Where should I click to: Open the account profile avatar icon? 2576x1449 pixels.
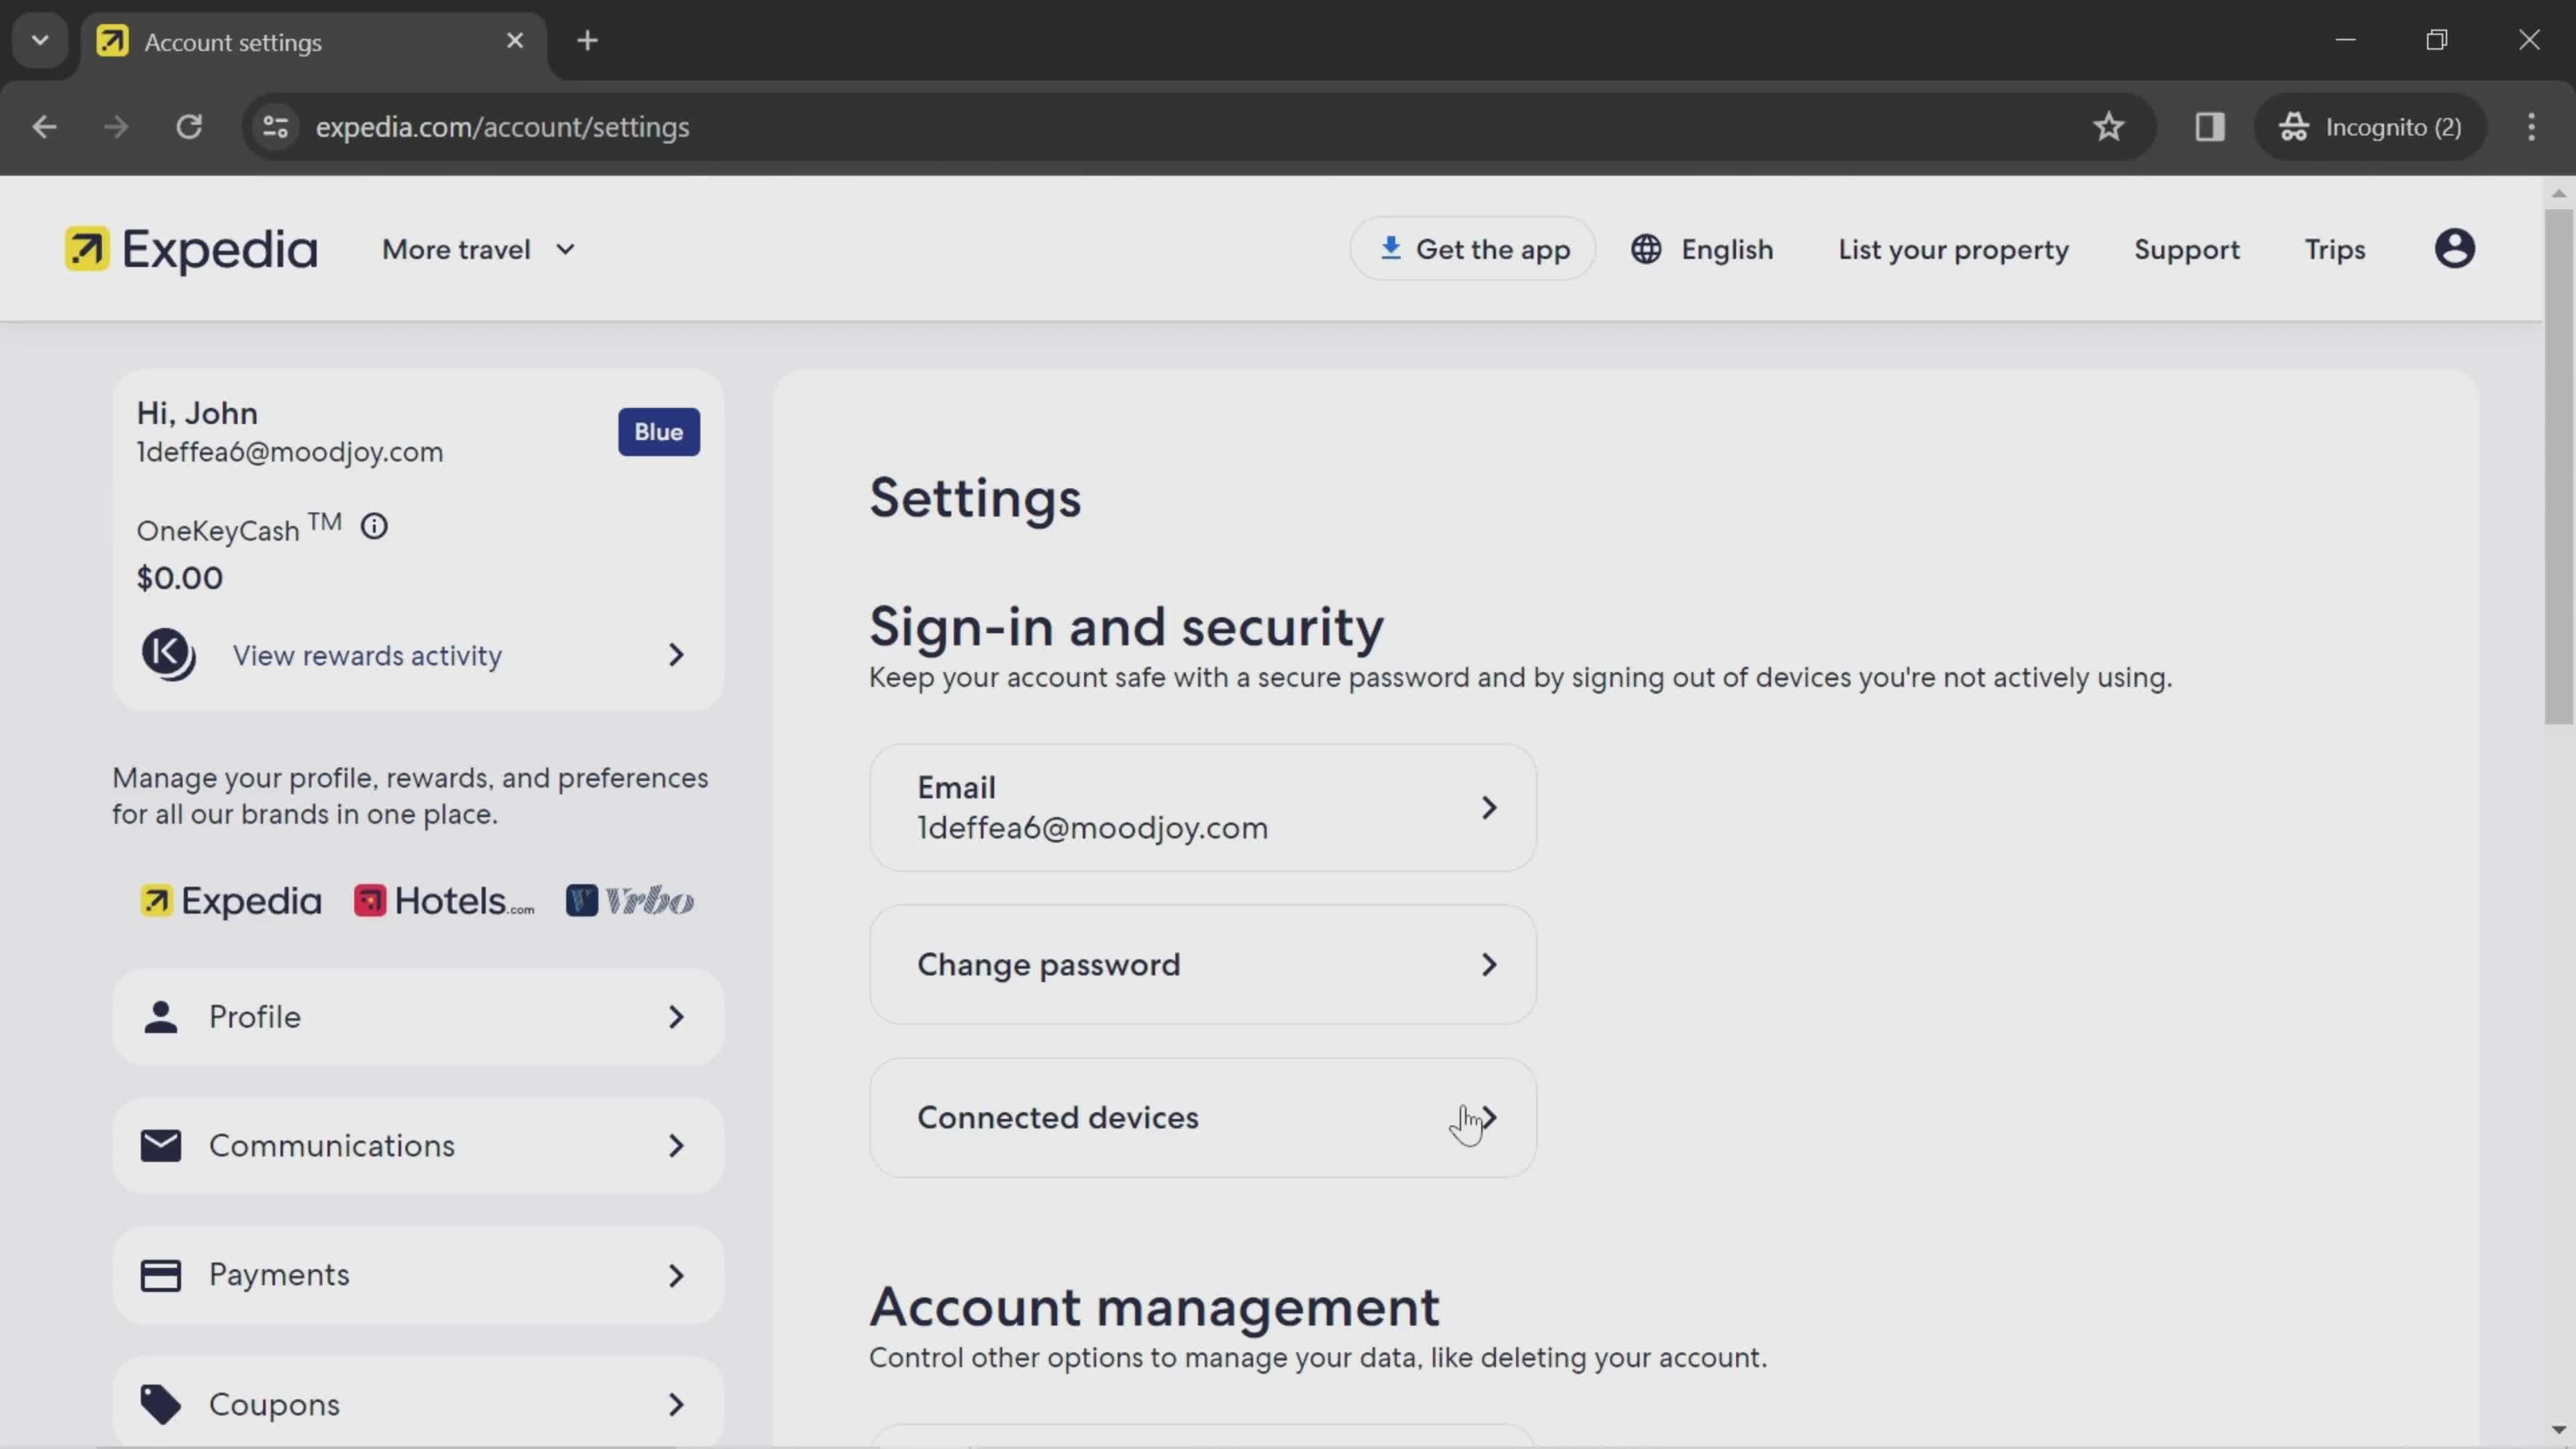(x=2454, y=249)
